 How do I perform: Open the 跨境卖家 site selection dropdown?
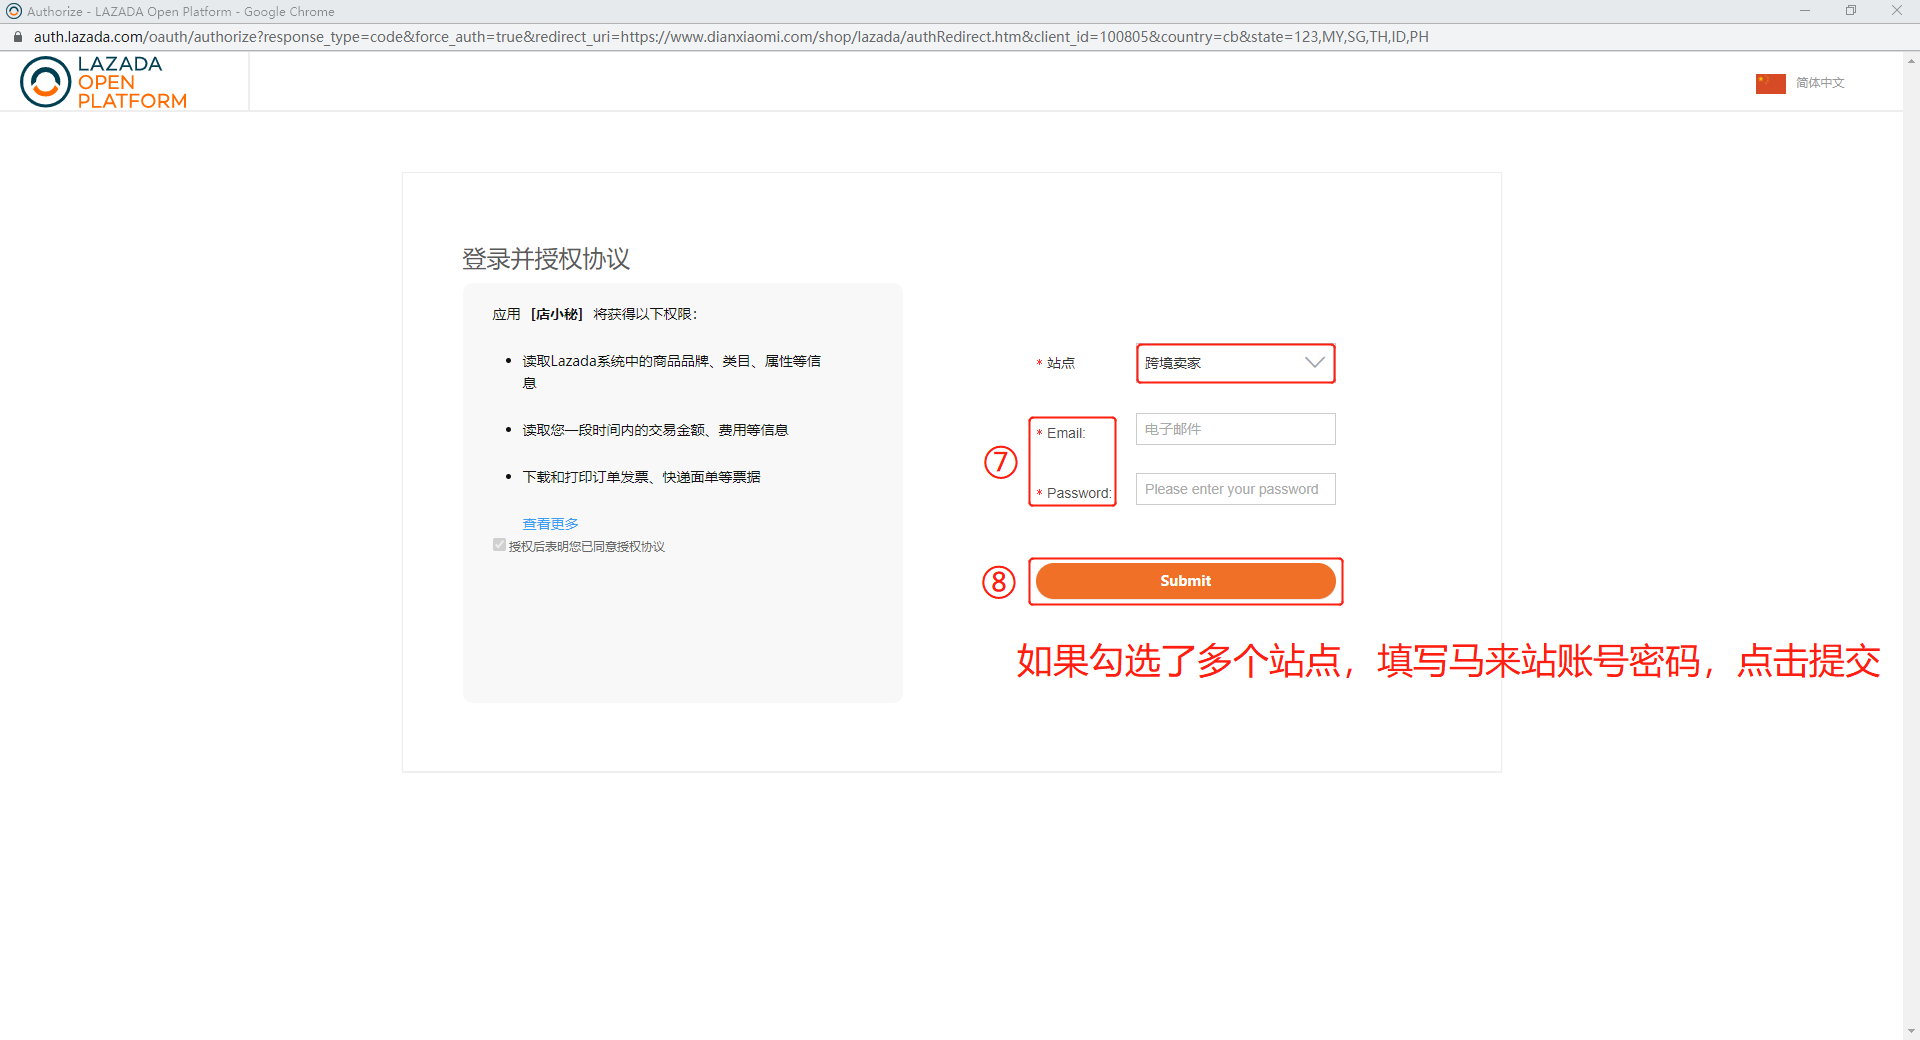pyautogui.click(x=1235, y=363)
